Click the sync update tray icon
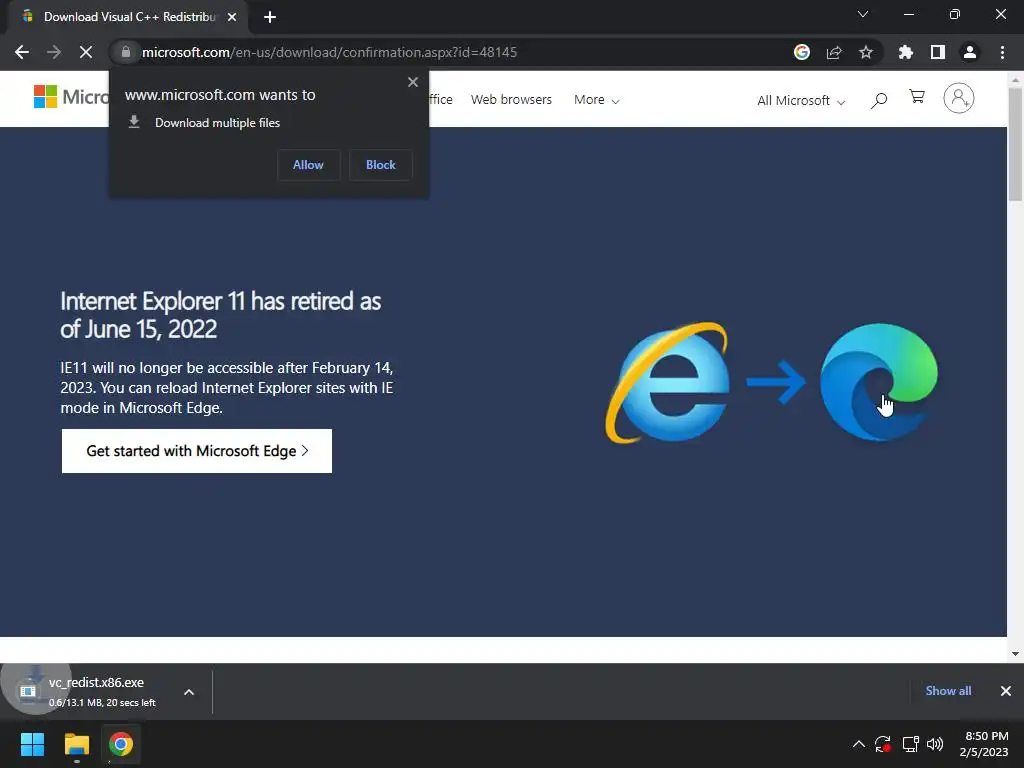Screen dimensions: 1024x768 tap(883, 744)
